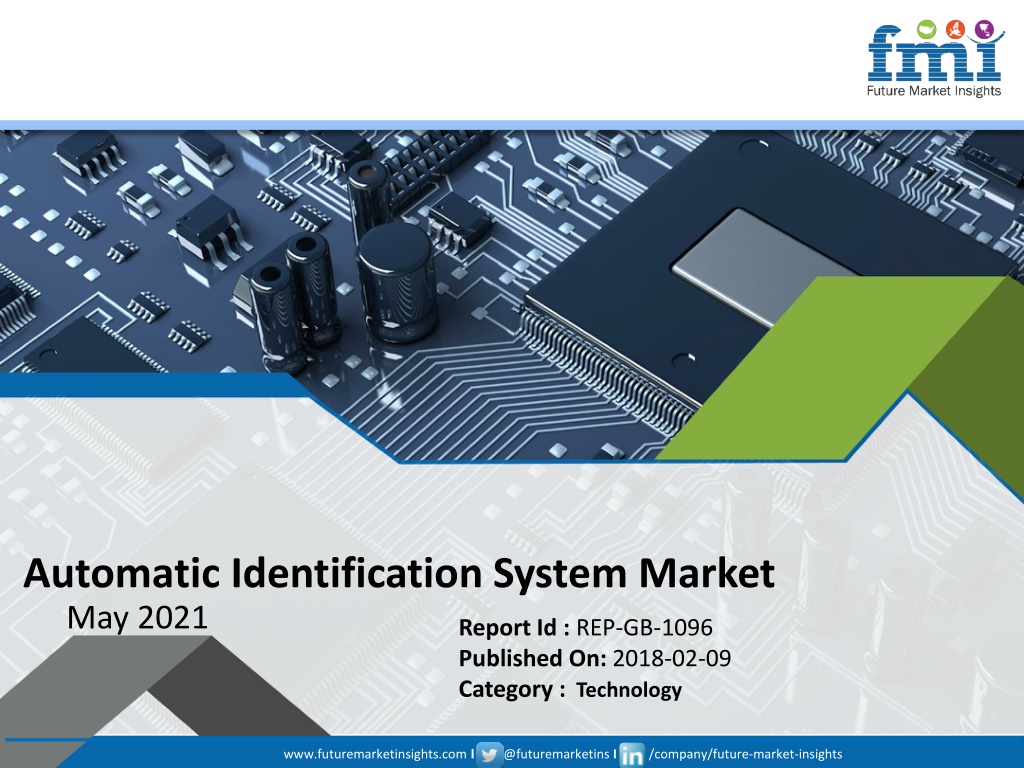
Task: Click the 'May 2021' date text
Action: pyautogui.click(x=137, y=618)
